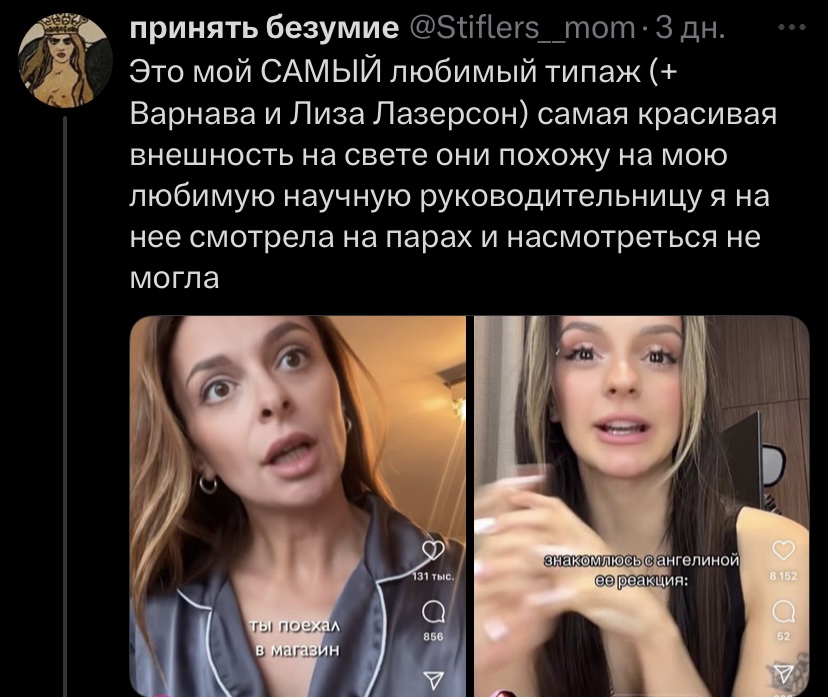Open the left attached video image

(x=298, y=506)
